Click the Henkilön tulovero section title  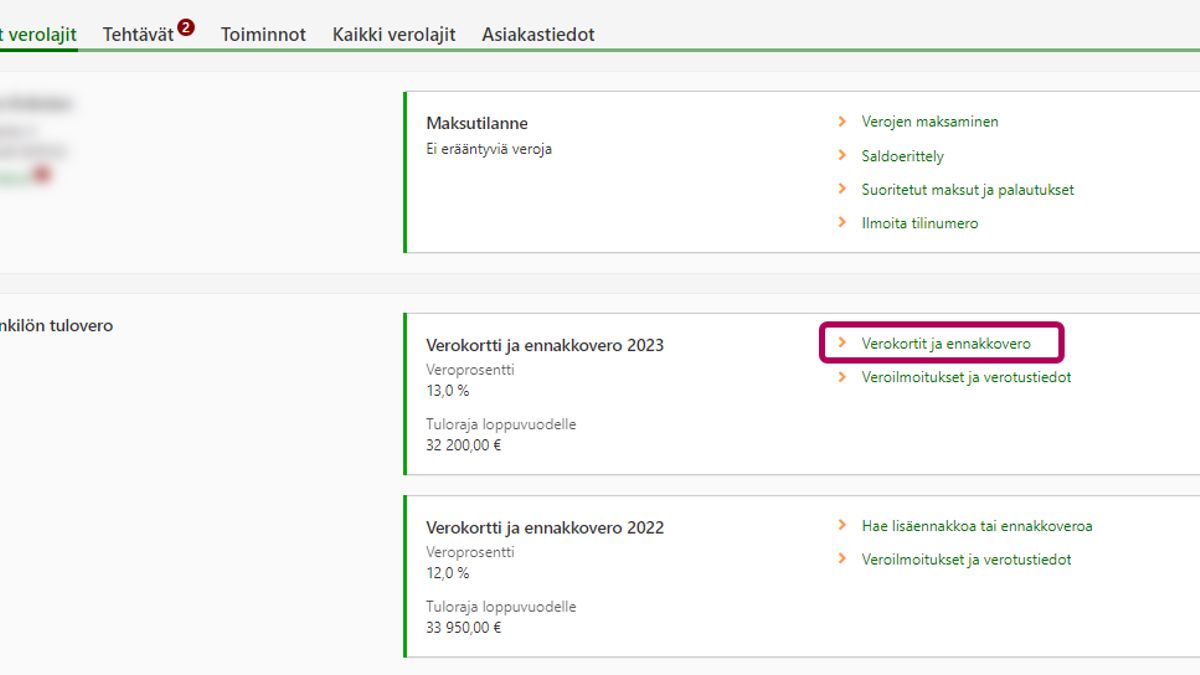56,326
